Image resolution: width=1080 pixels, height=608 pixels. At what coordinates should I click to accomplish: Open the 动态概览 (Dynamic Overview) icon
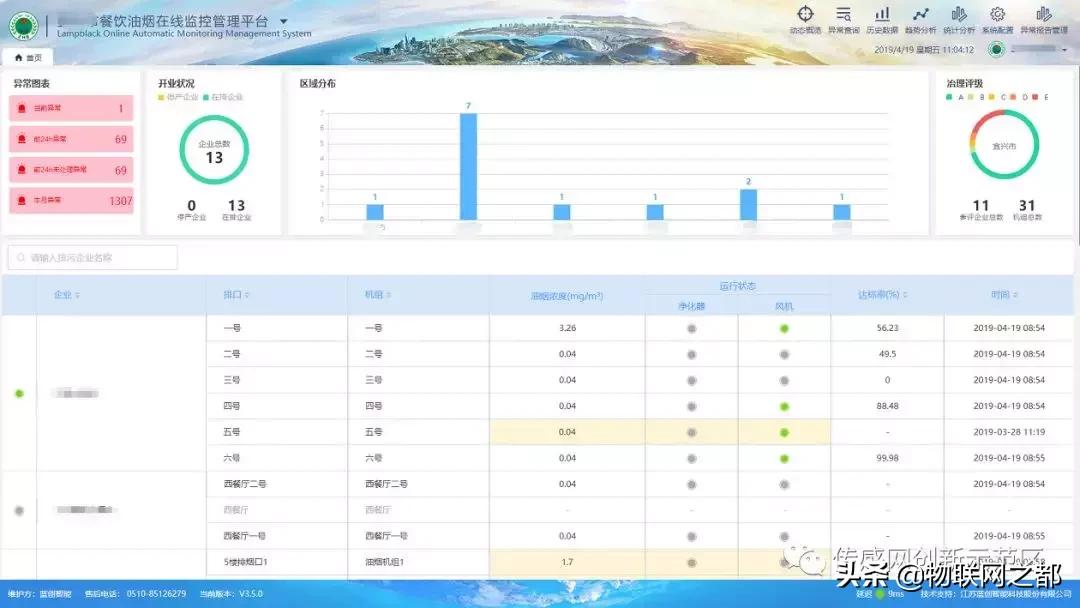click(x=803, y=20)
